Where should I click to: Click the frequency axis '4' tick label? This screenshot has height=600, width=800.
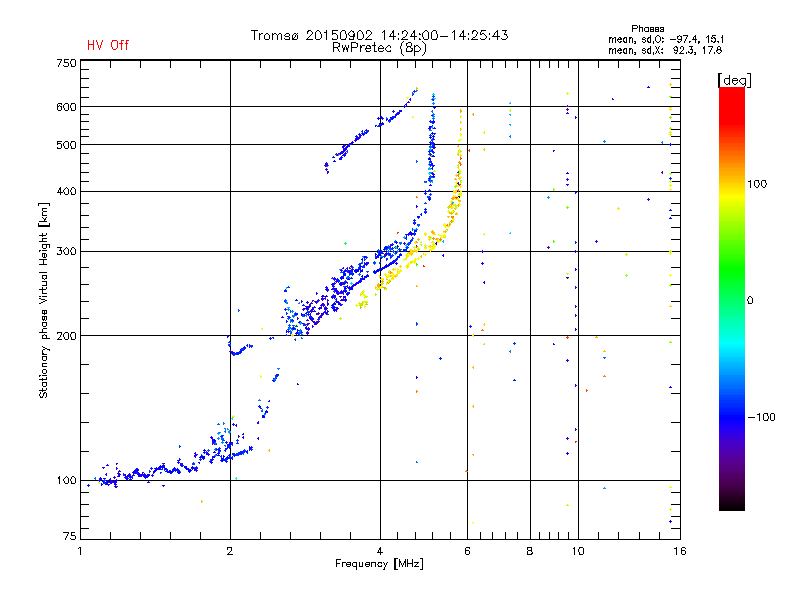[x=380, y=551]
